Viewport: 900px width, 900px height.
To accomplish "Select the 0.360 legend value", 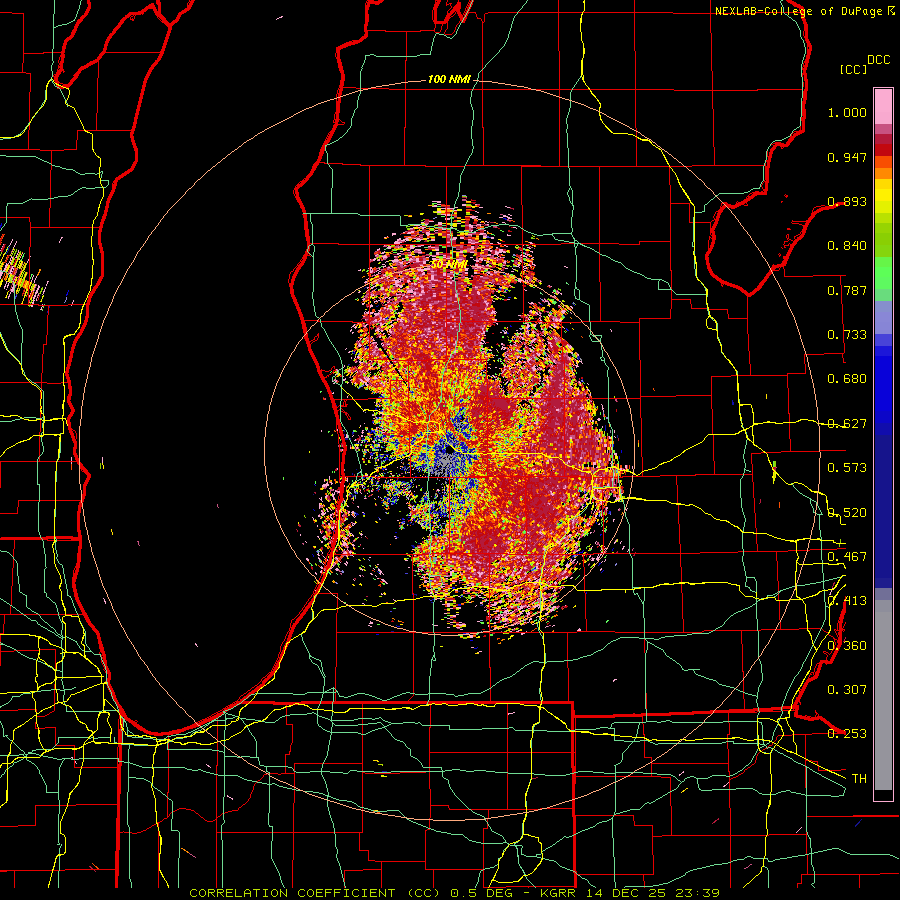I will 847,646.
